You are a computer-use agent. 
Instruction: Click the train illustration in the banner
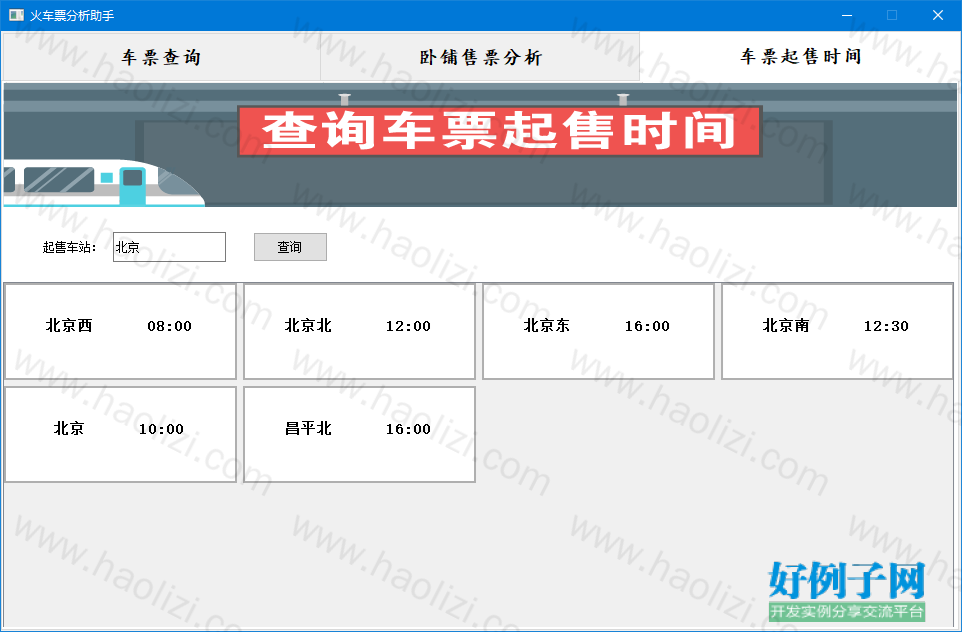103,183
